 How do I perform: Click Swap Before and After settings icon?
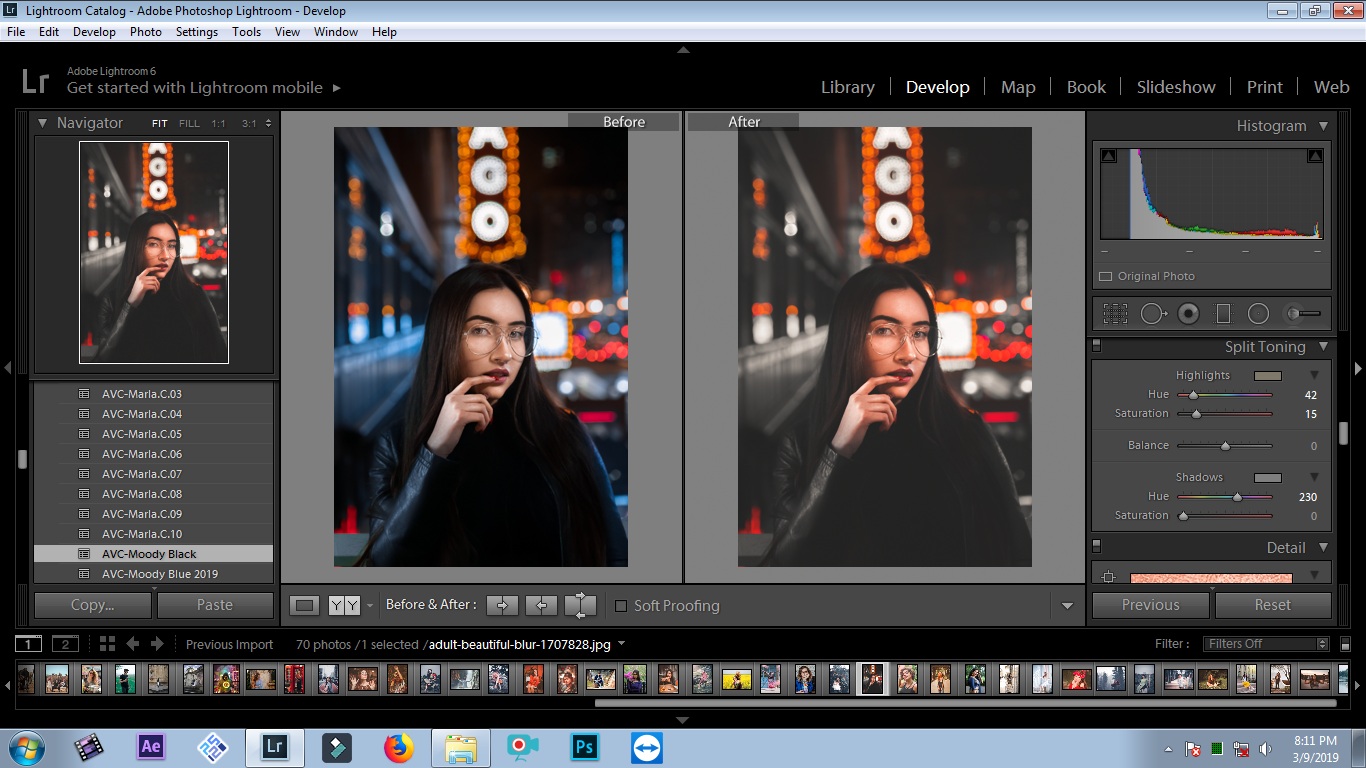pyautogui.click(x=580, y=605)
